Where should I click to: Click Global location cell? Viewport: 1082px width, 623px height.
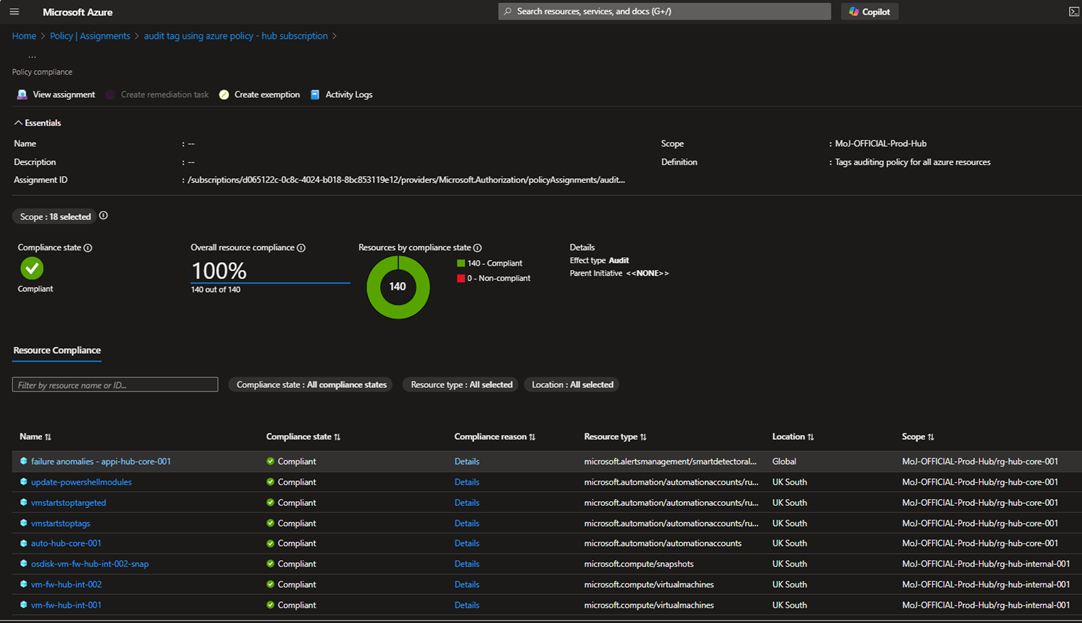point(784,462)
